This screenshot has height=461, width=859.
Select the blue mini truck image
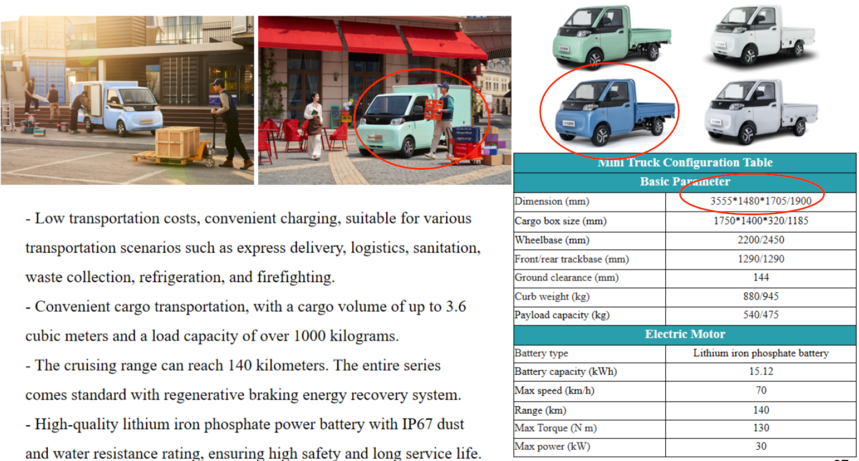pyautogui.click(x=614, y=113)
